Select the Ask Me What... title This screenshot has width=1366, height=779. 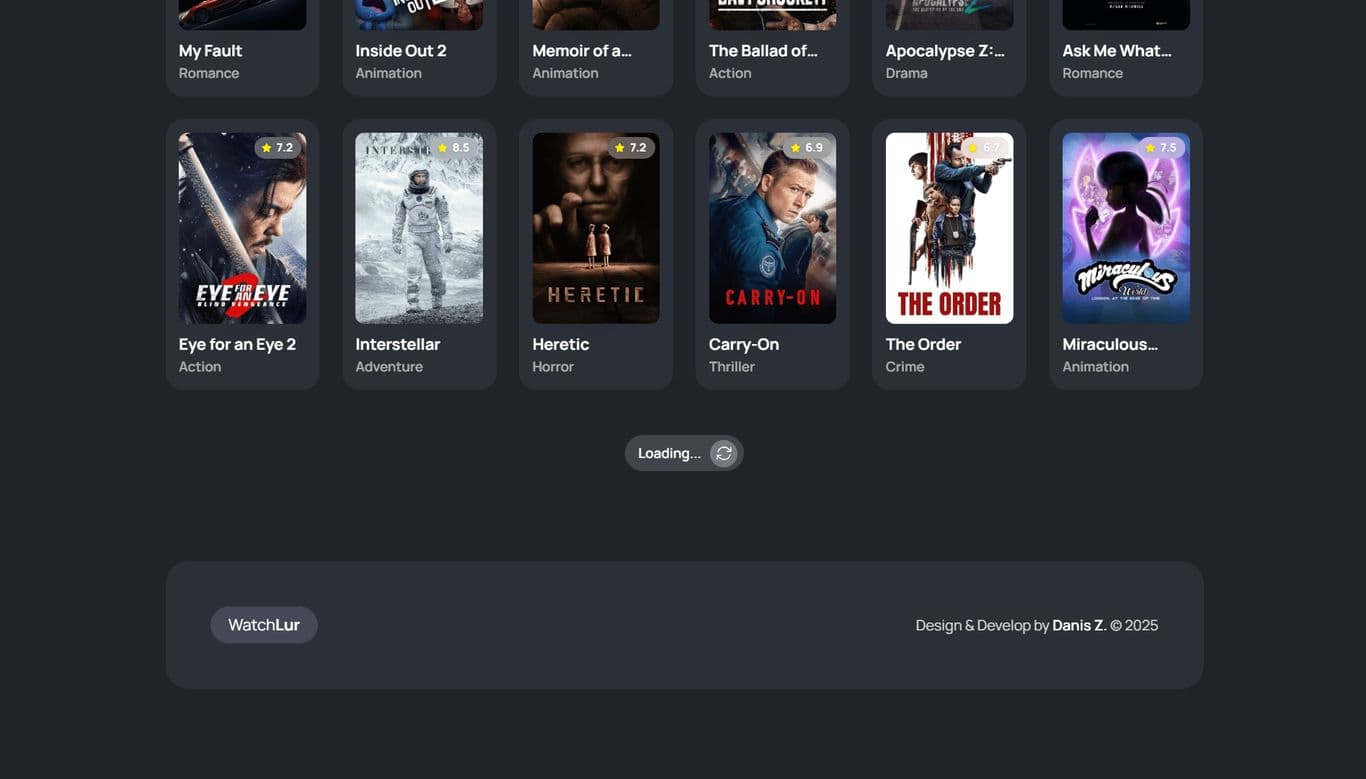pyautogui.click(x=1117, y=50)
